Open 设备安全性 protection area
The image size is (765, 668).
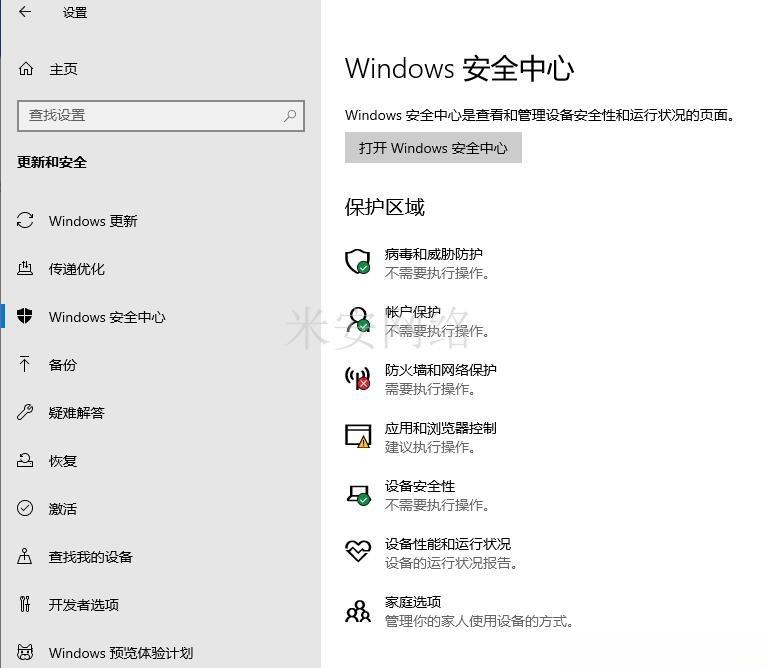(x=418, y=495)
